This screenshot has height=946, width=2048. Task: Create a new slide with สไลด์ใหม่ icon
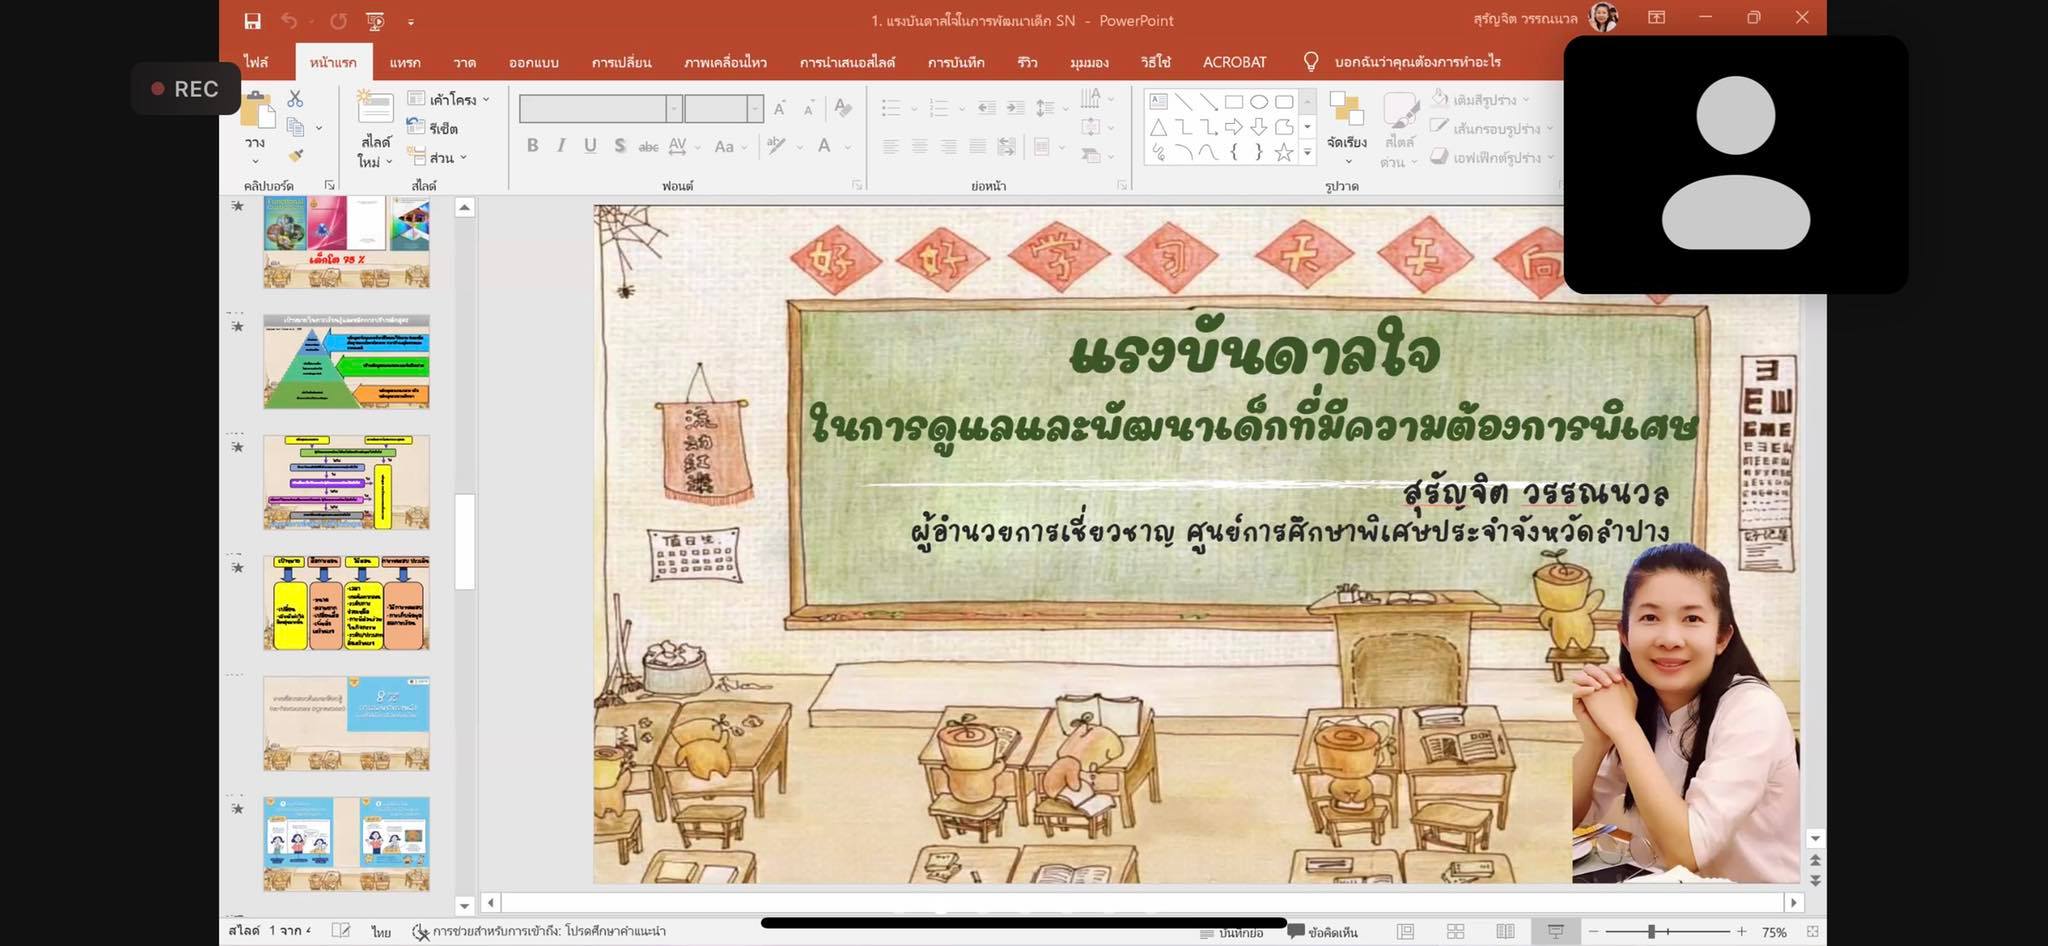coord(375,108)
